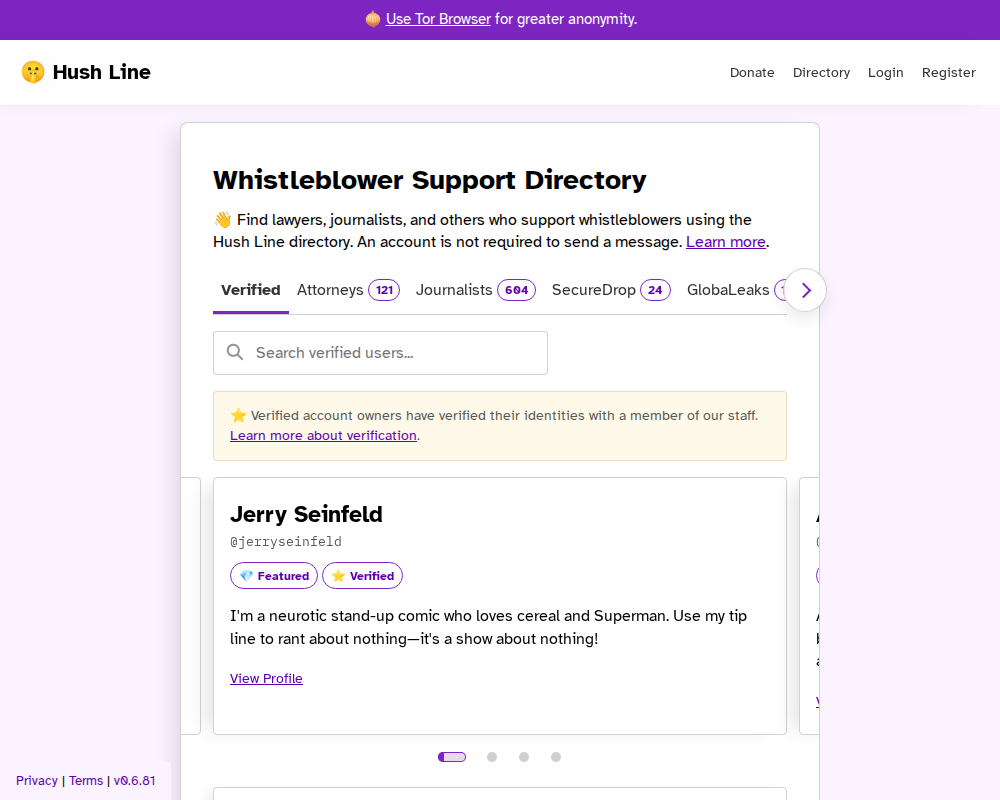The width and height of the screenshot is (1000, 800).
Task: Click the Jerry Seinfeld card heading
Action: [306, 514]
